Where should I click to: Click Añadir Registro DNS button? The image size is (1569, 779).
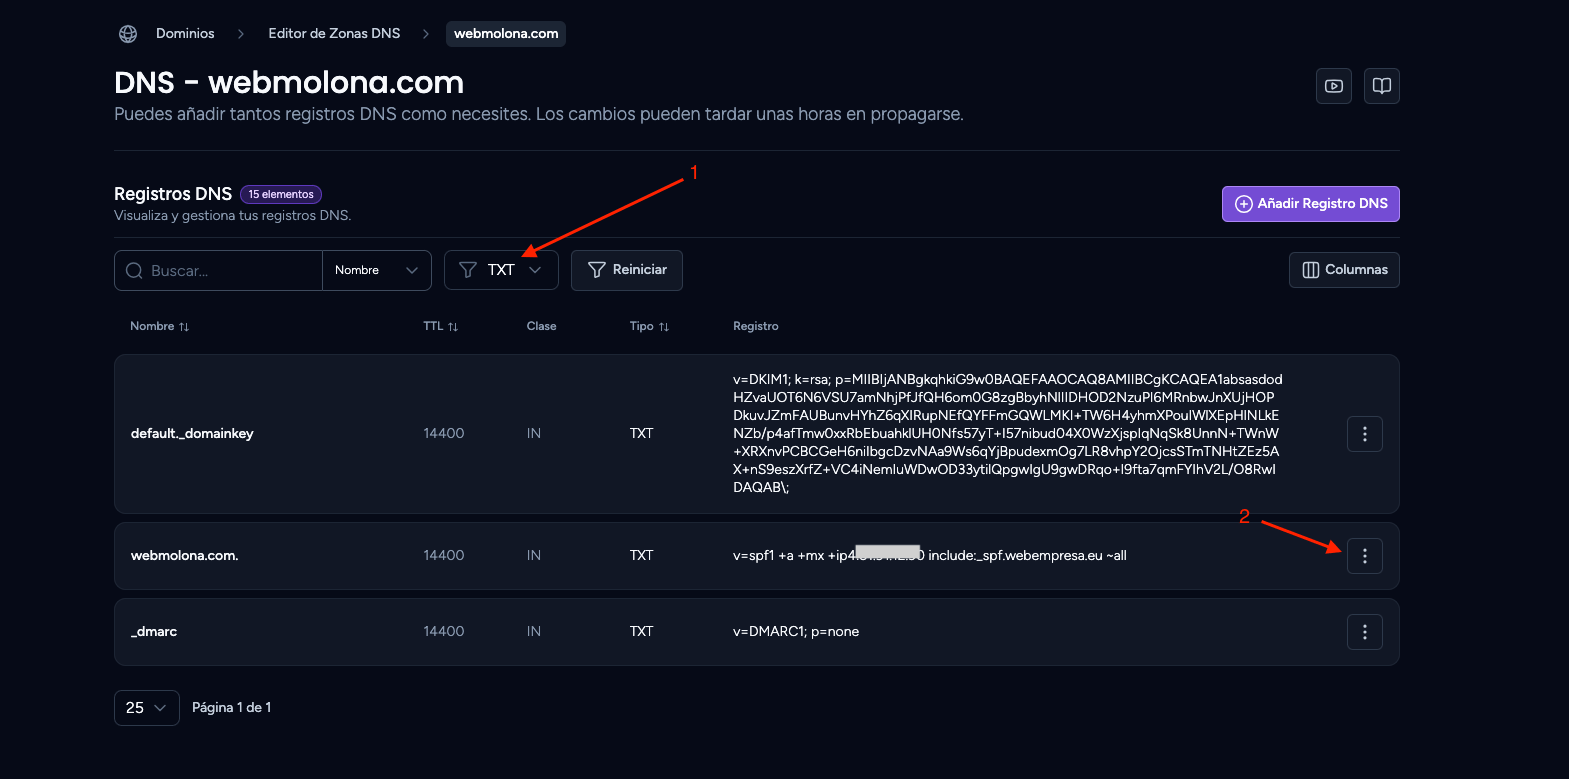coord(1311,204)
